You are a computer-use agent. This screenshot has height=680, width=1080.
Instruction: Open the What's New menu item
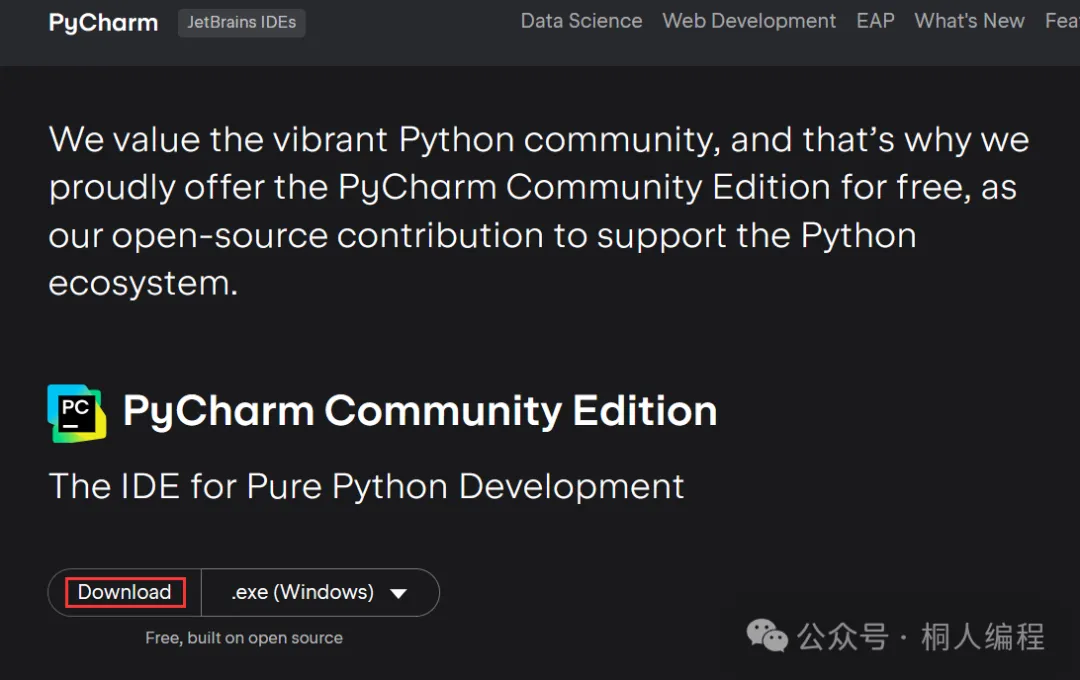(x=969, y=21)
